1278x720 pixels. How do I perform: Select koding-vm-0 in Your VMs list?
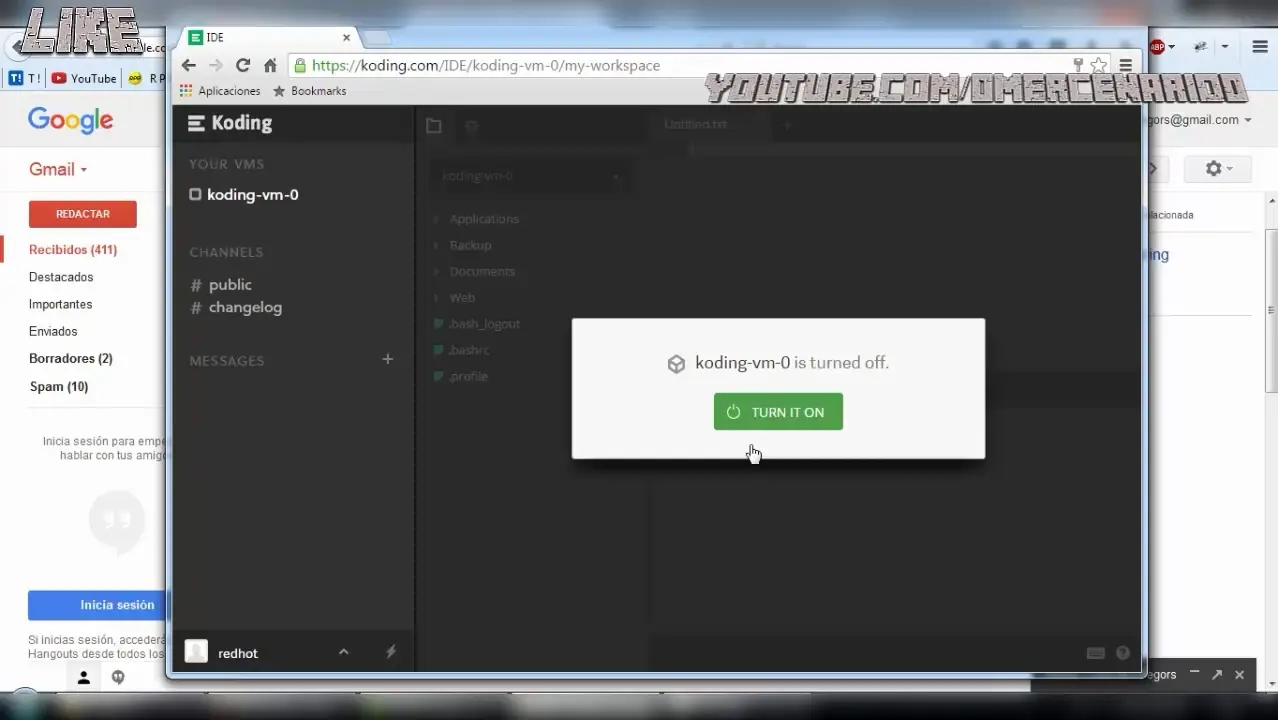[x=252, y=195]
